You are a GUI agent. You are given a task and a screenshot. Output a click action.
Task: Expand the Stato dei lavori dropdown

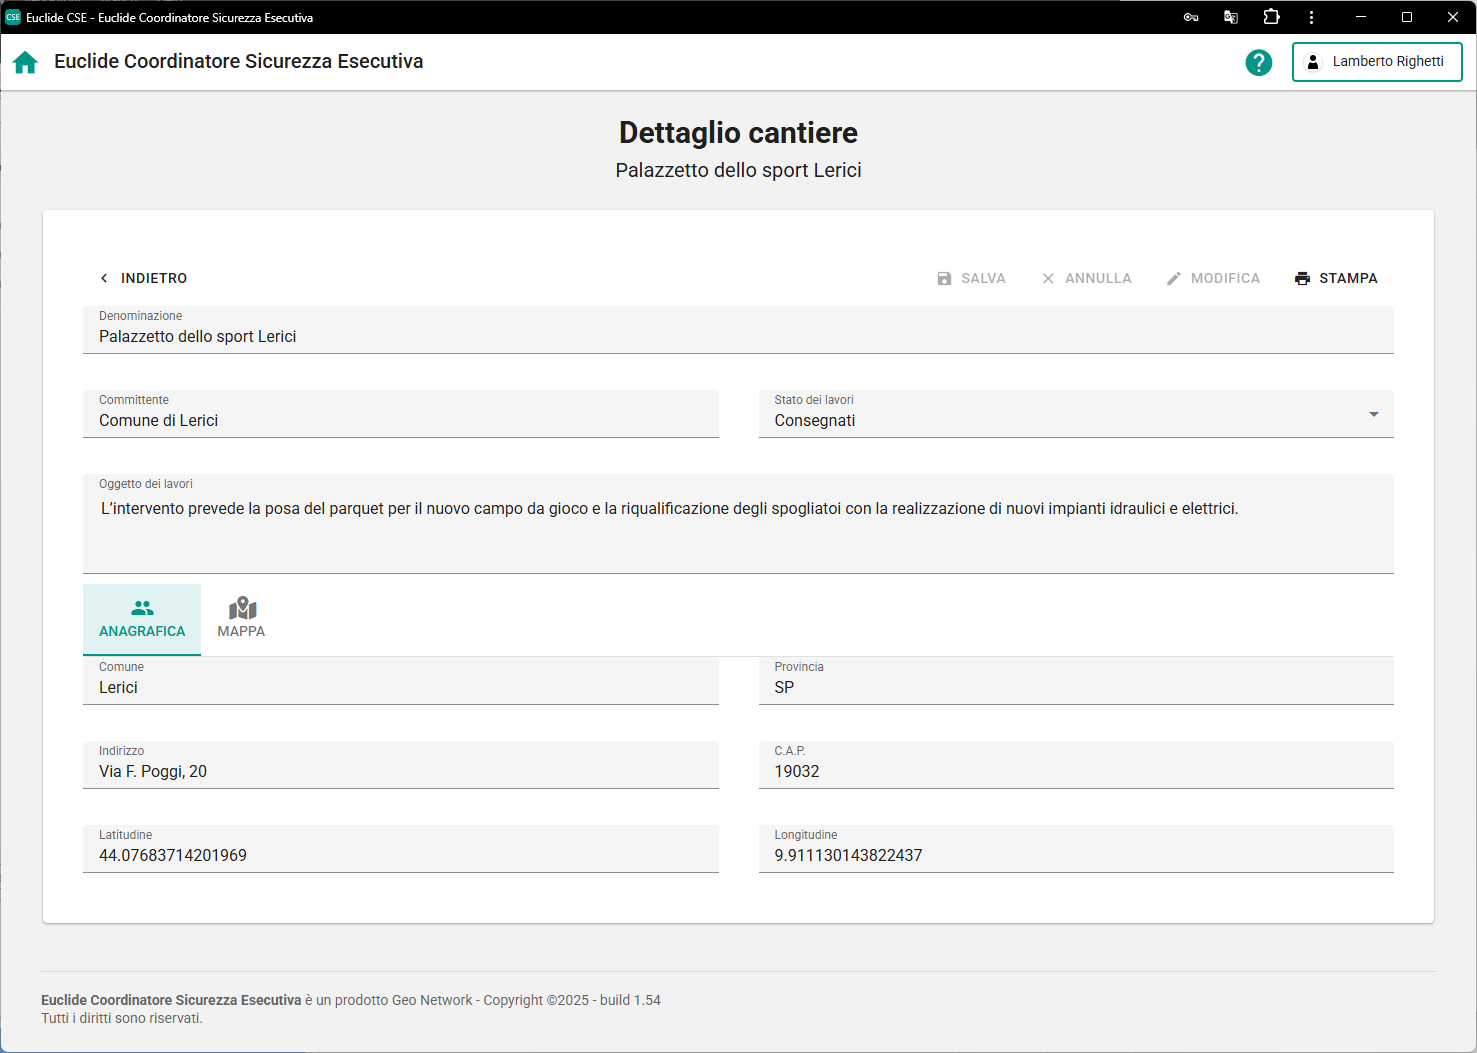(1373, 414)
